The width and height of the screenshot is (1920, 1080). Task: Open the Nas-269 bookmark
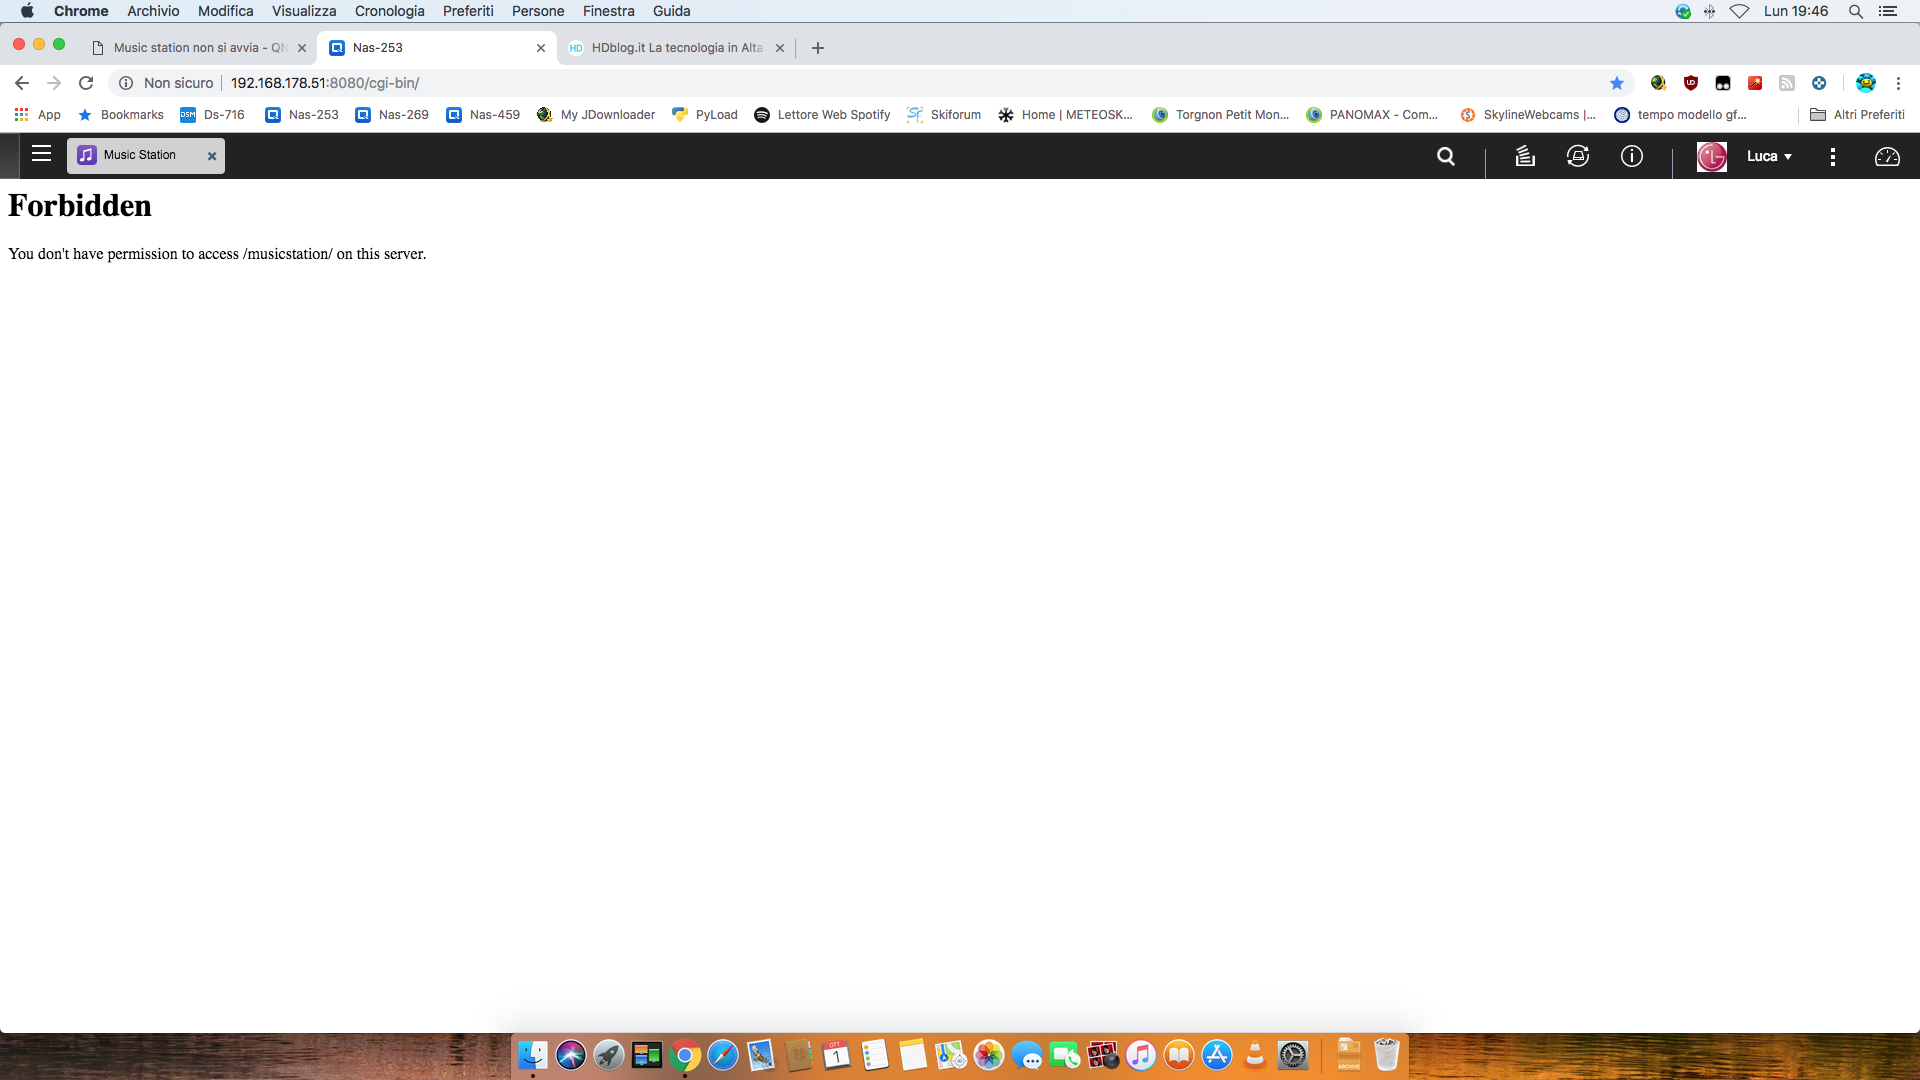[x=392, y=115]
